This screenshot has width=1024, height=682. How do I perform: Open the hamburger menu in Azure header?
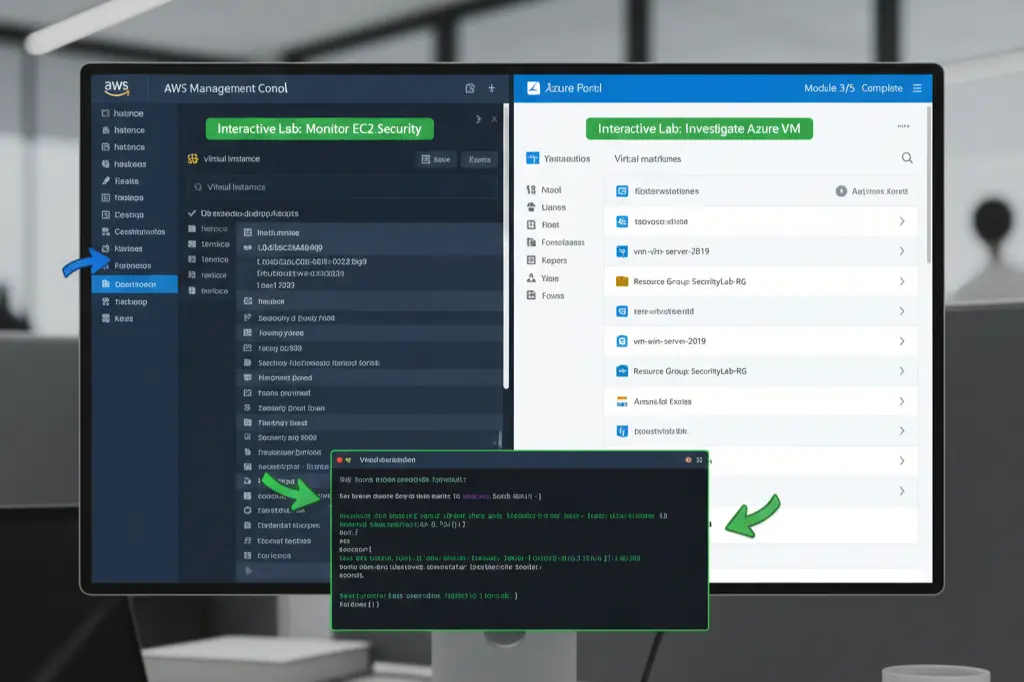(917, 88)
